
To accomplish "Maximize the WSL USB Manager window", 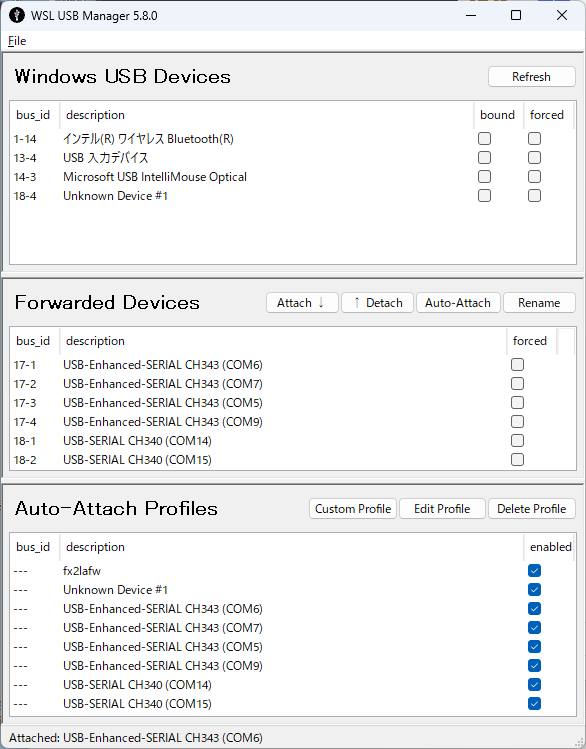I will point(516,15).
